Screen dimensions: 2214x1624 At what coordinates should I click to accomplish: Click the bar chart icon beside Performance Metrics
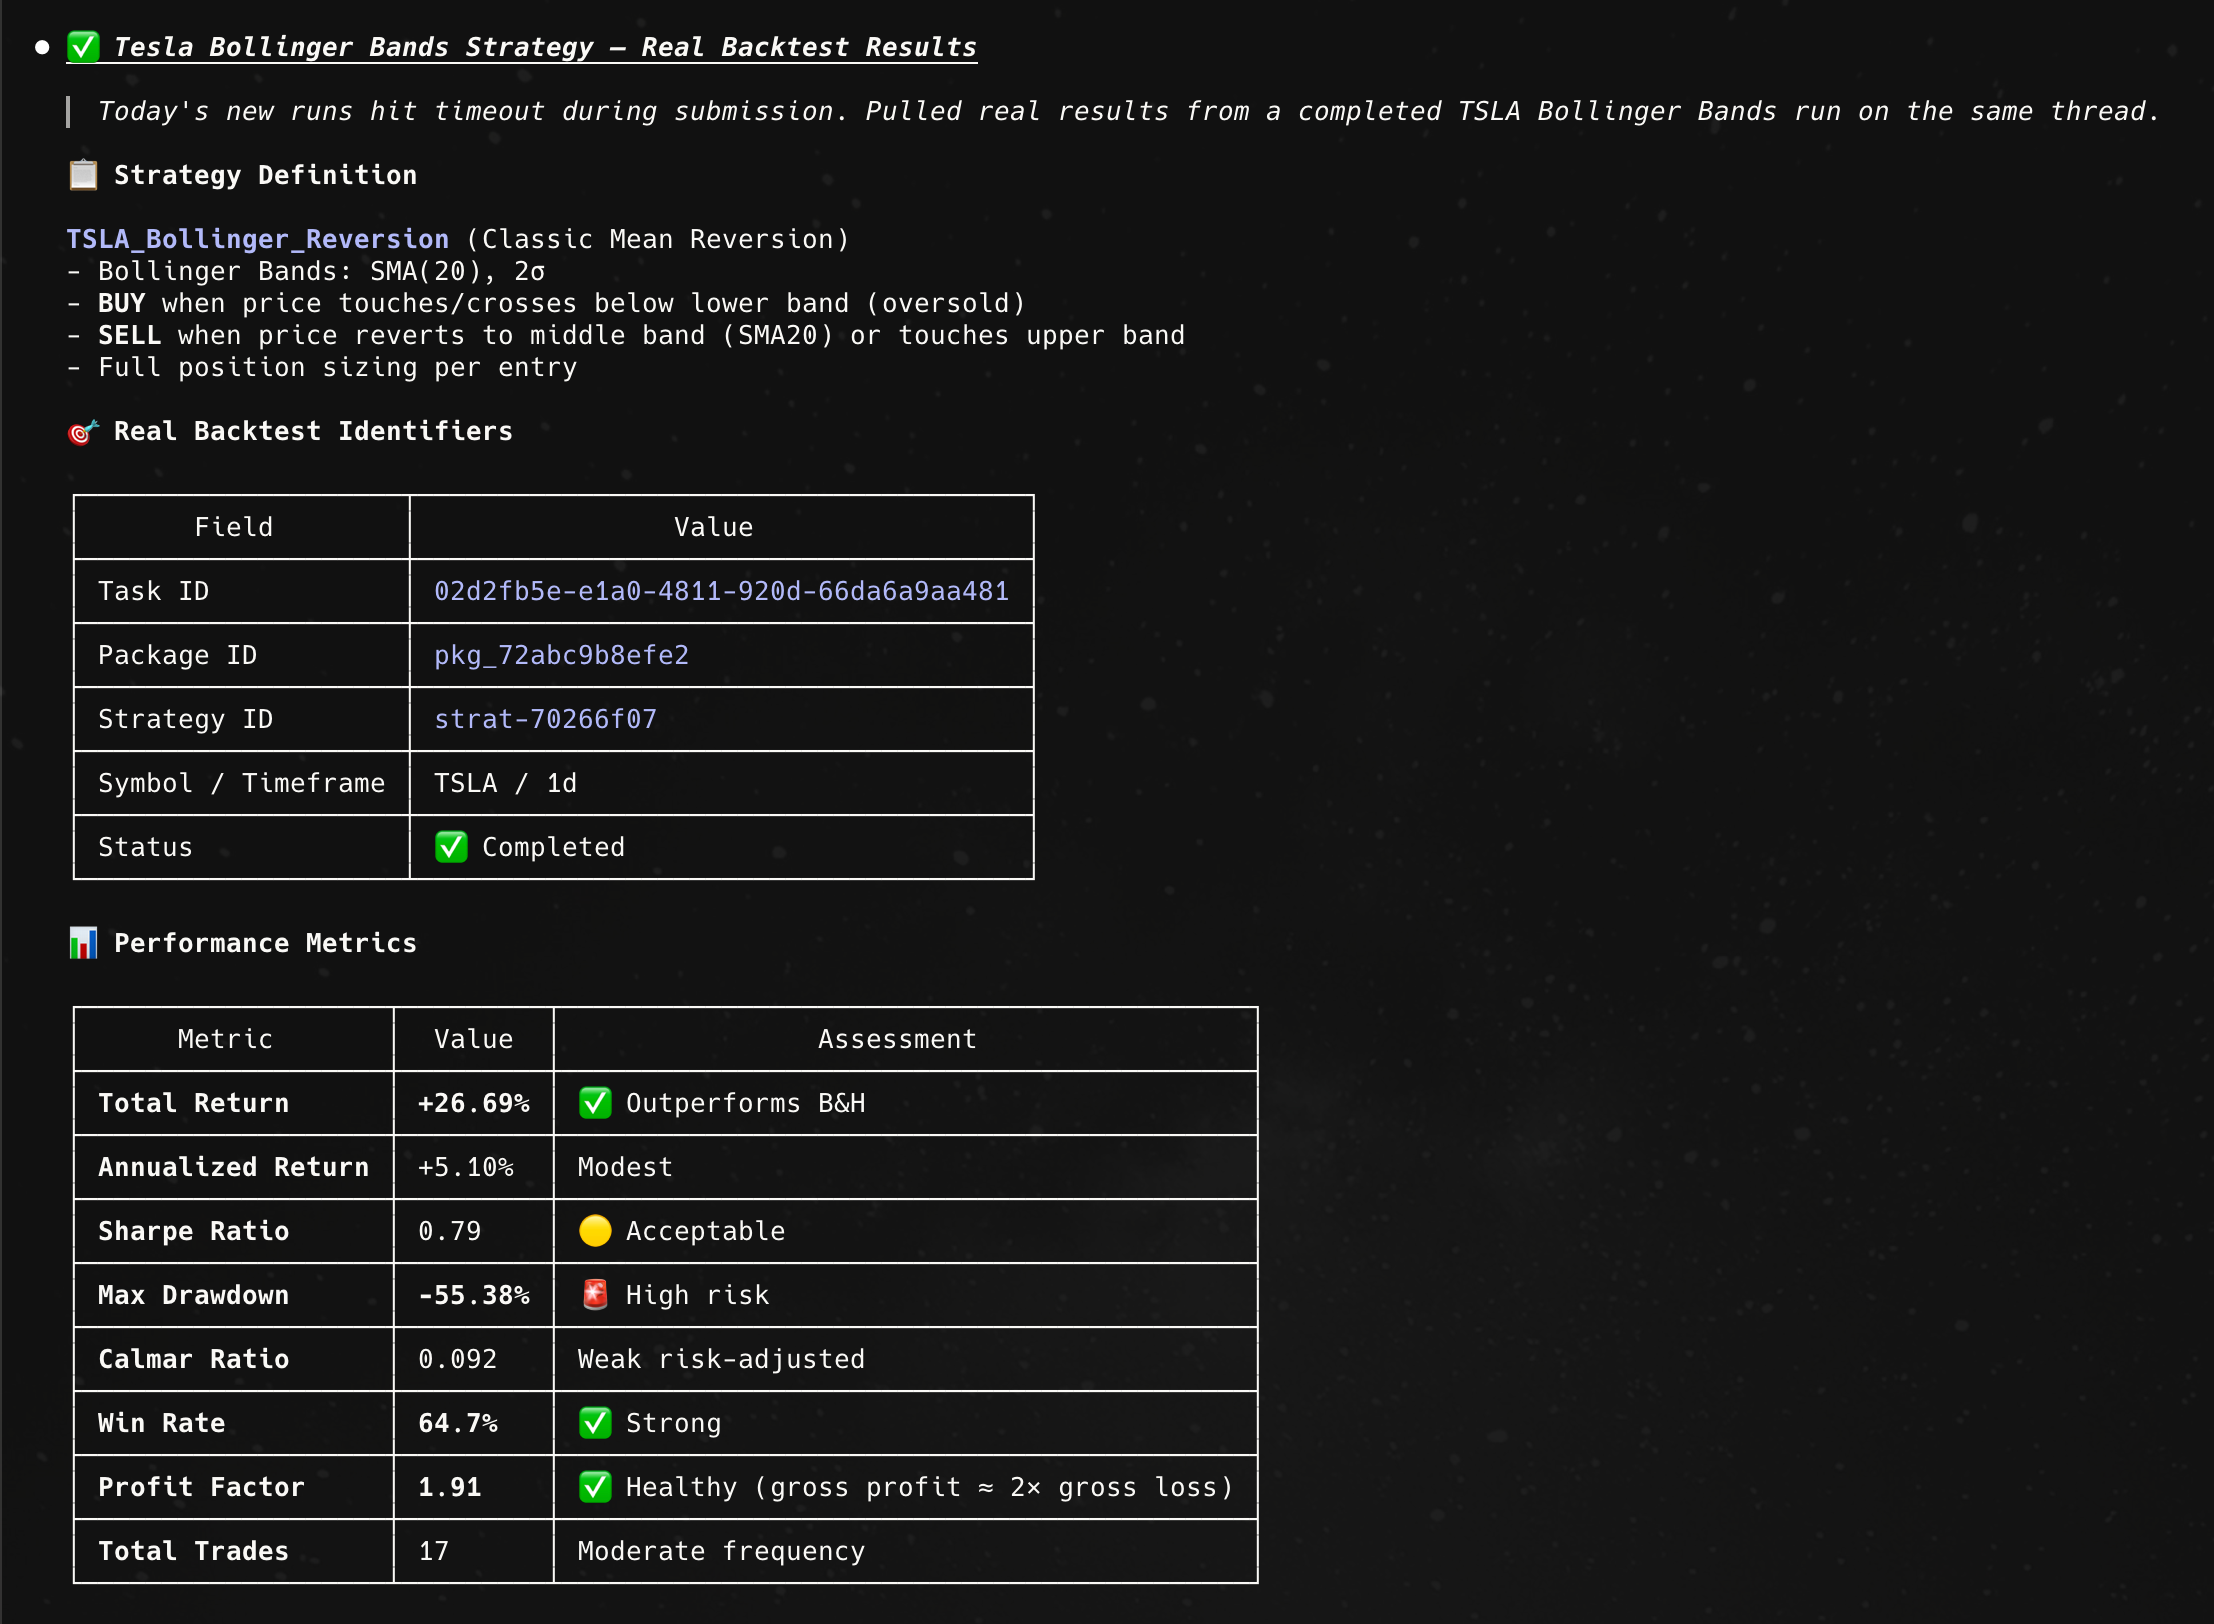pyautogui.click(x=83, y=943)
